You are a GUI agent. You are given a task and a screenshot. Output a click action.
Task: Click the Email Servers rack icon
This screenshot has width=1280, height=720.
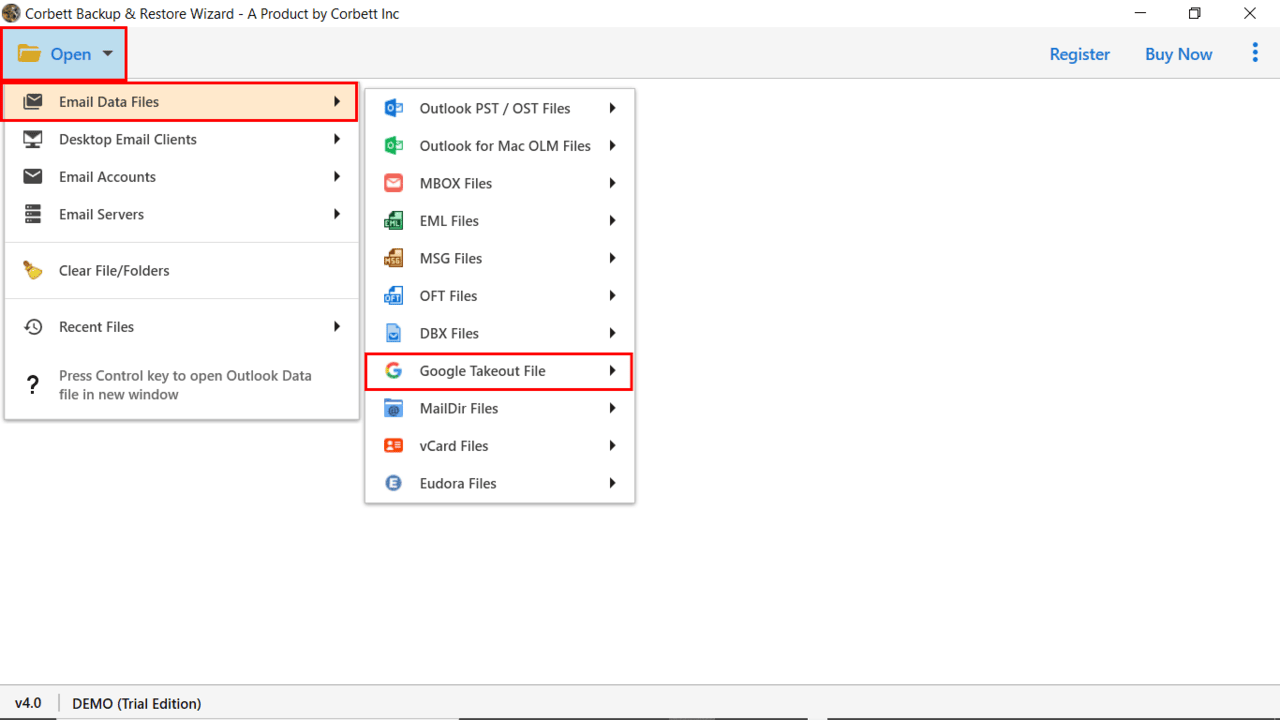point(33,214)
